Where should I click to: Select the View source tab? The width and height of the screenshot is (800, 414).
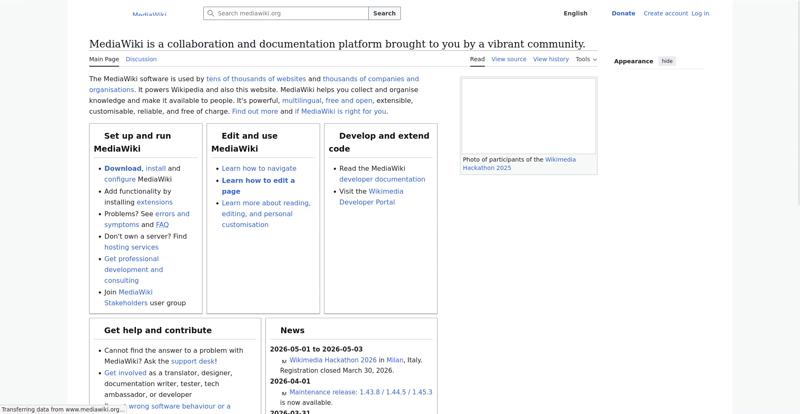[508, 59]
